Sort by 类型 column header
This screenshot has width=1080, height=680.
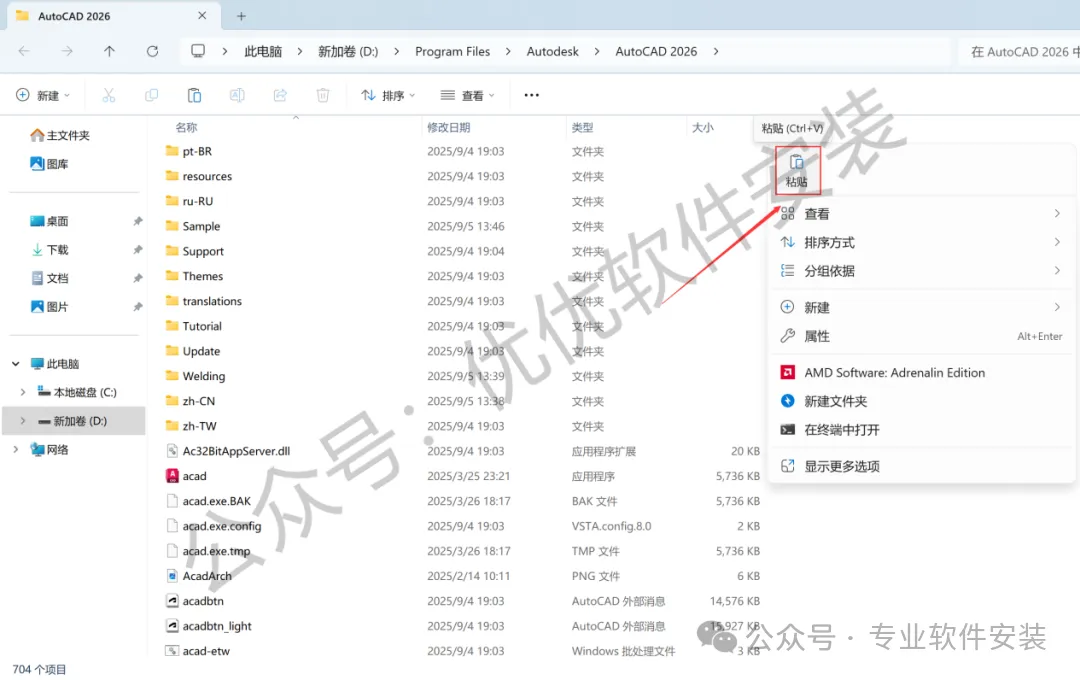click(x=582, y=127)
